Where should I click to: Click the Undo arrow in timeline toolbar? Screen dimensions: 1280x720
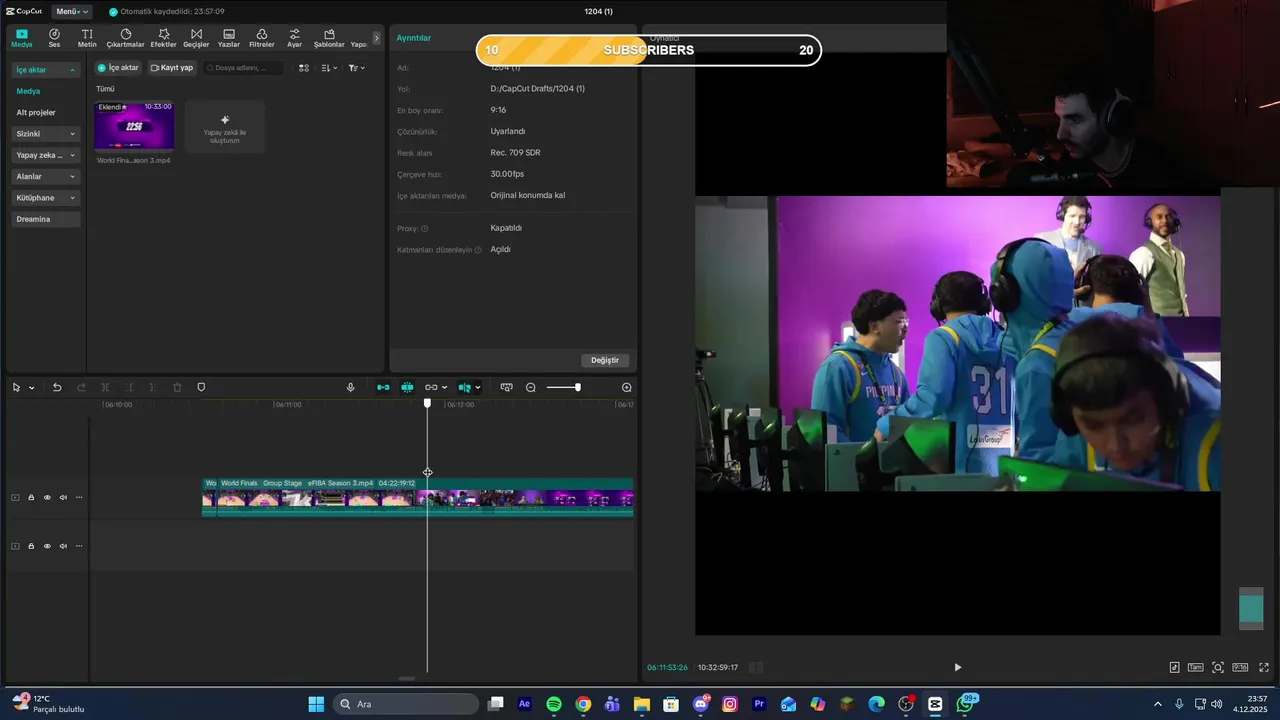(x=57, y=387)
